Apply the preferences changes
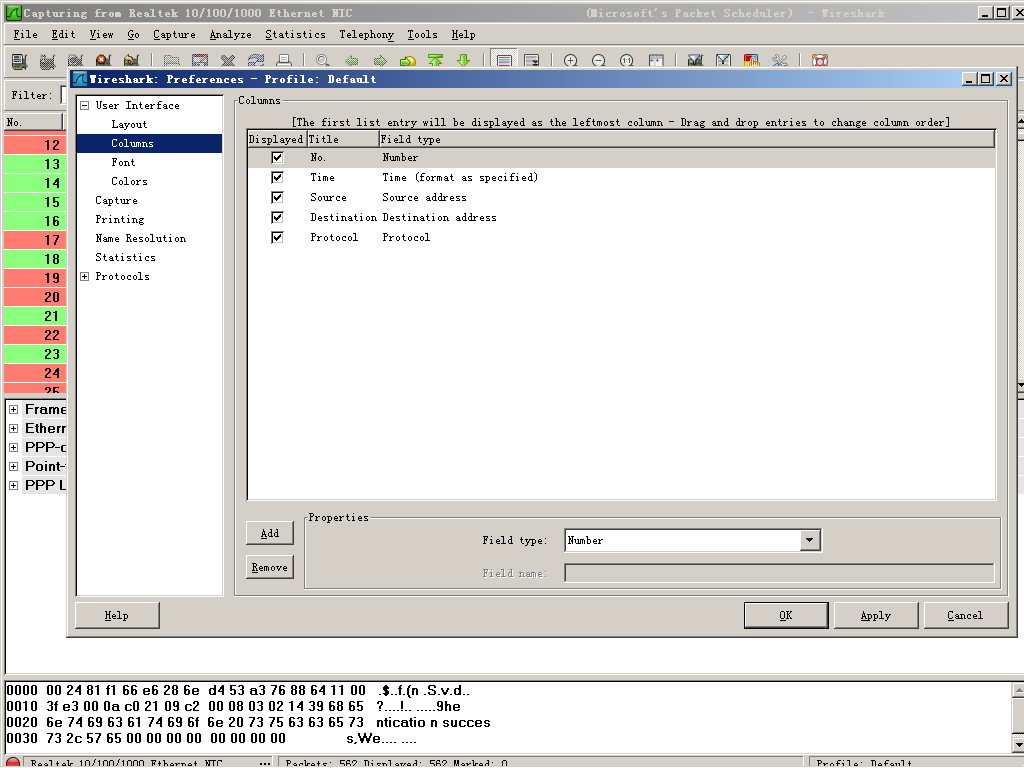Screen dimensions: 1024x768 tap(876, 615)
